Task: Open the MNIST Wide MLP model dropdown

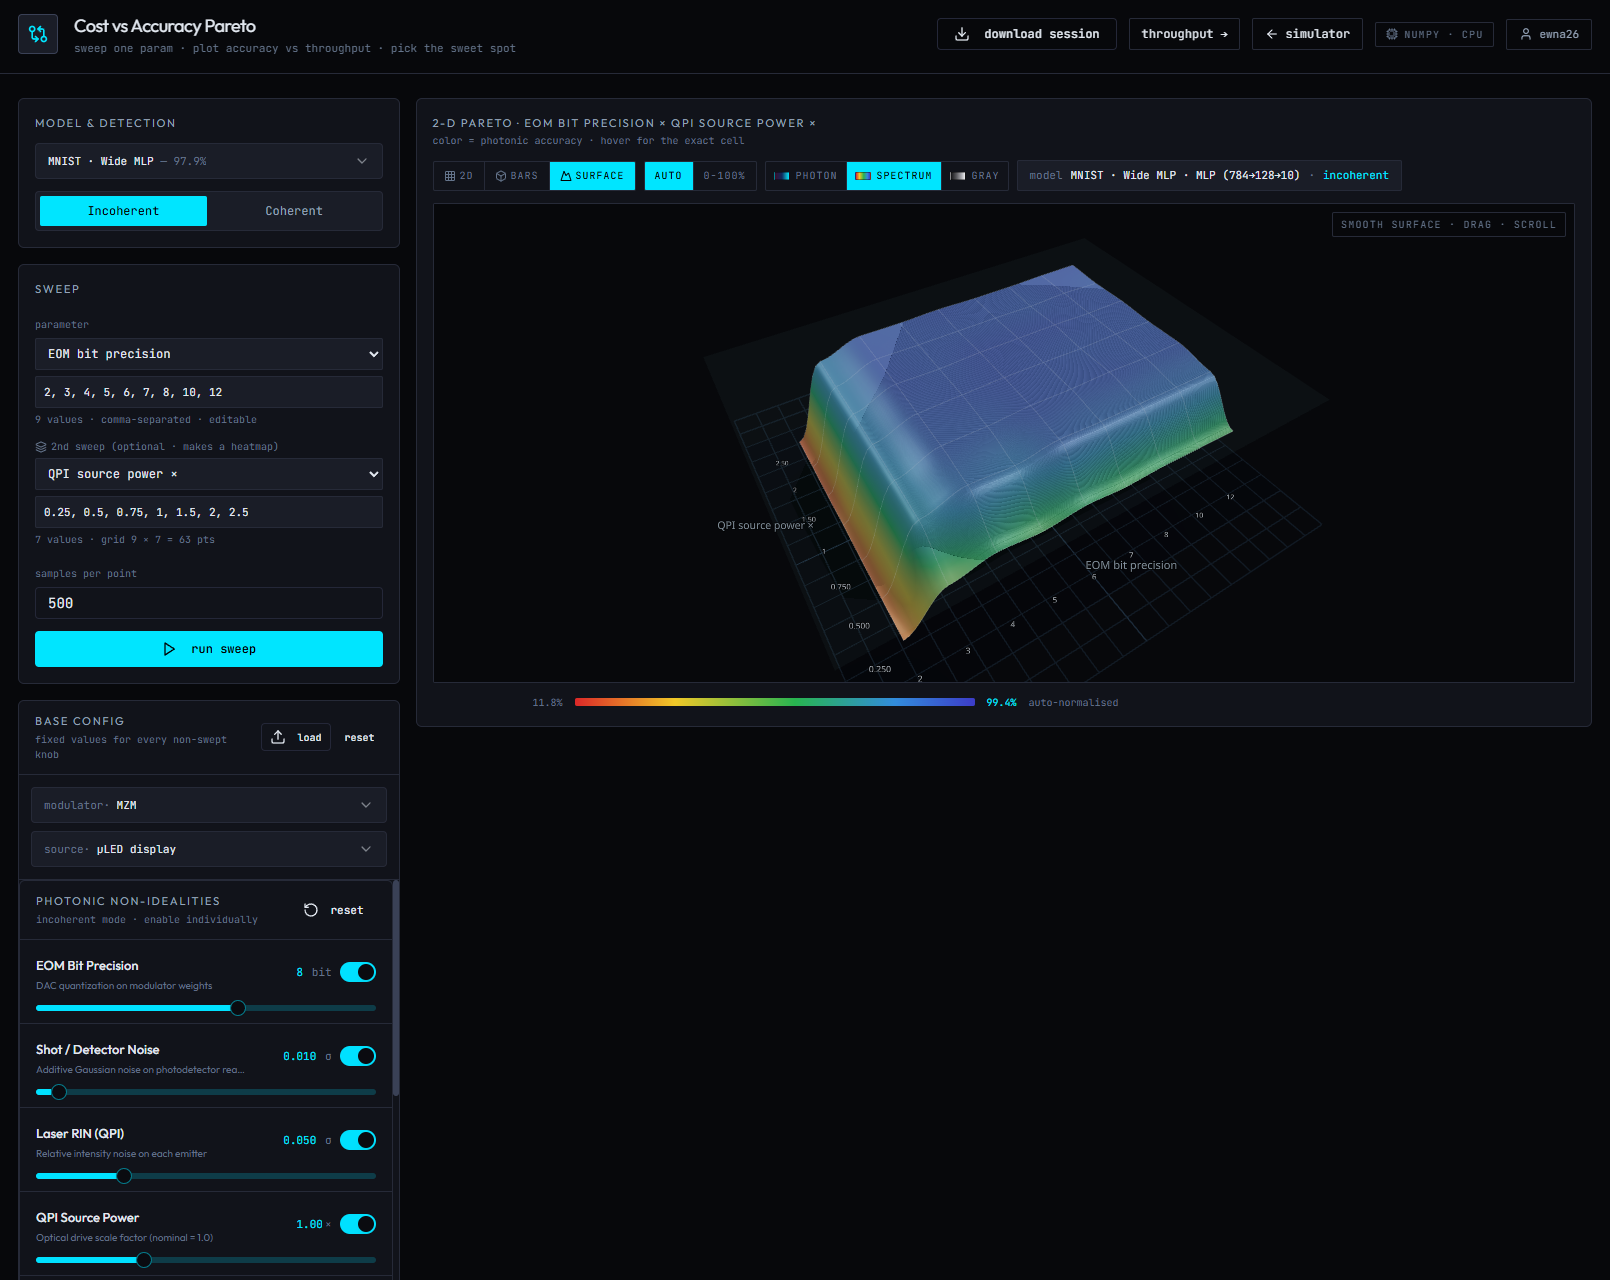Action: click(x=209, y=161)
